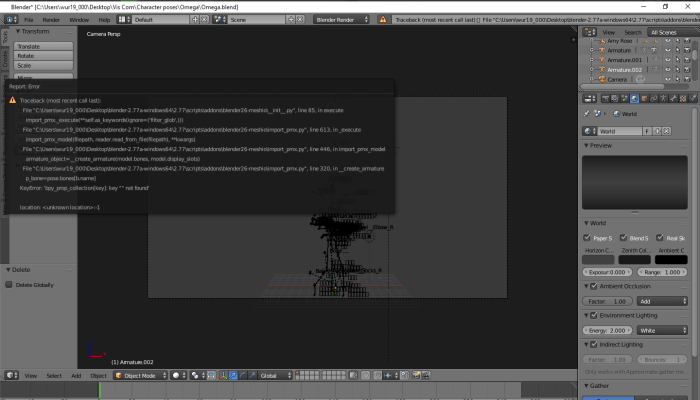Click the Translate button

tap(43, 46)
